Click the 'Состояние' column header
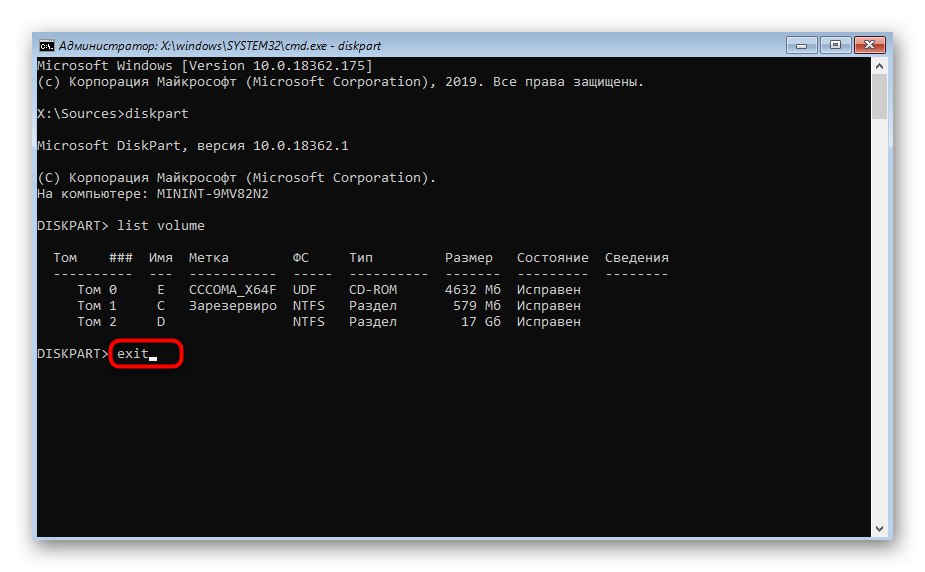Screen dimensions: 925x572 click(552, 258)
